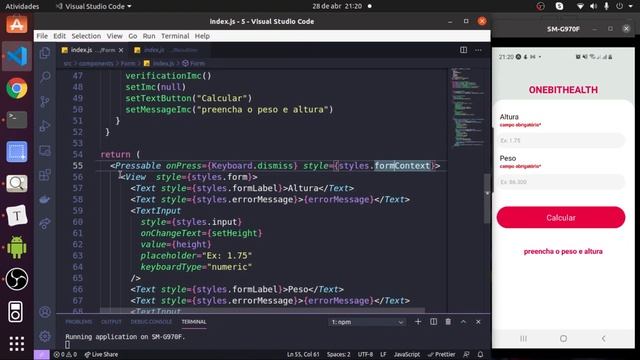Image resolution: width=640 pixels, height=360 pixels.
Task: Open editor More Actions ellipsis
Action: pyautogui.click(x=478, y=50)
